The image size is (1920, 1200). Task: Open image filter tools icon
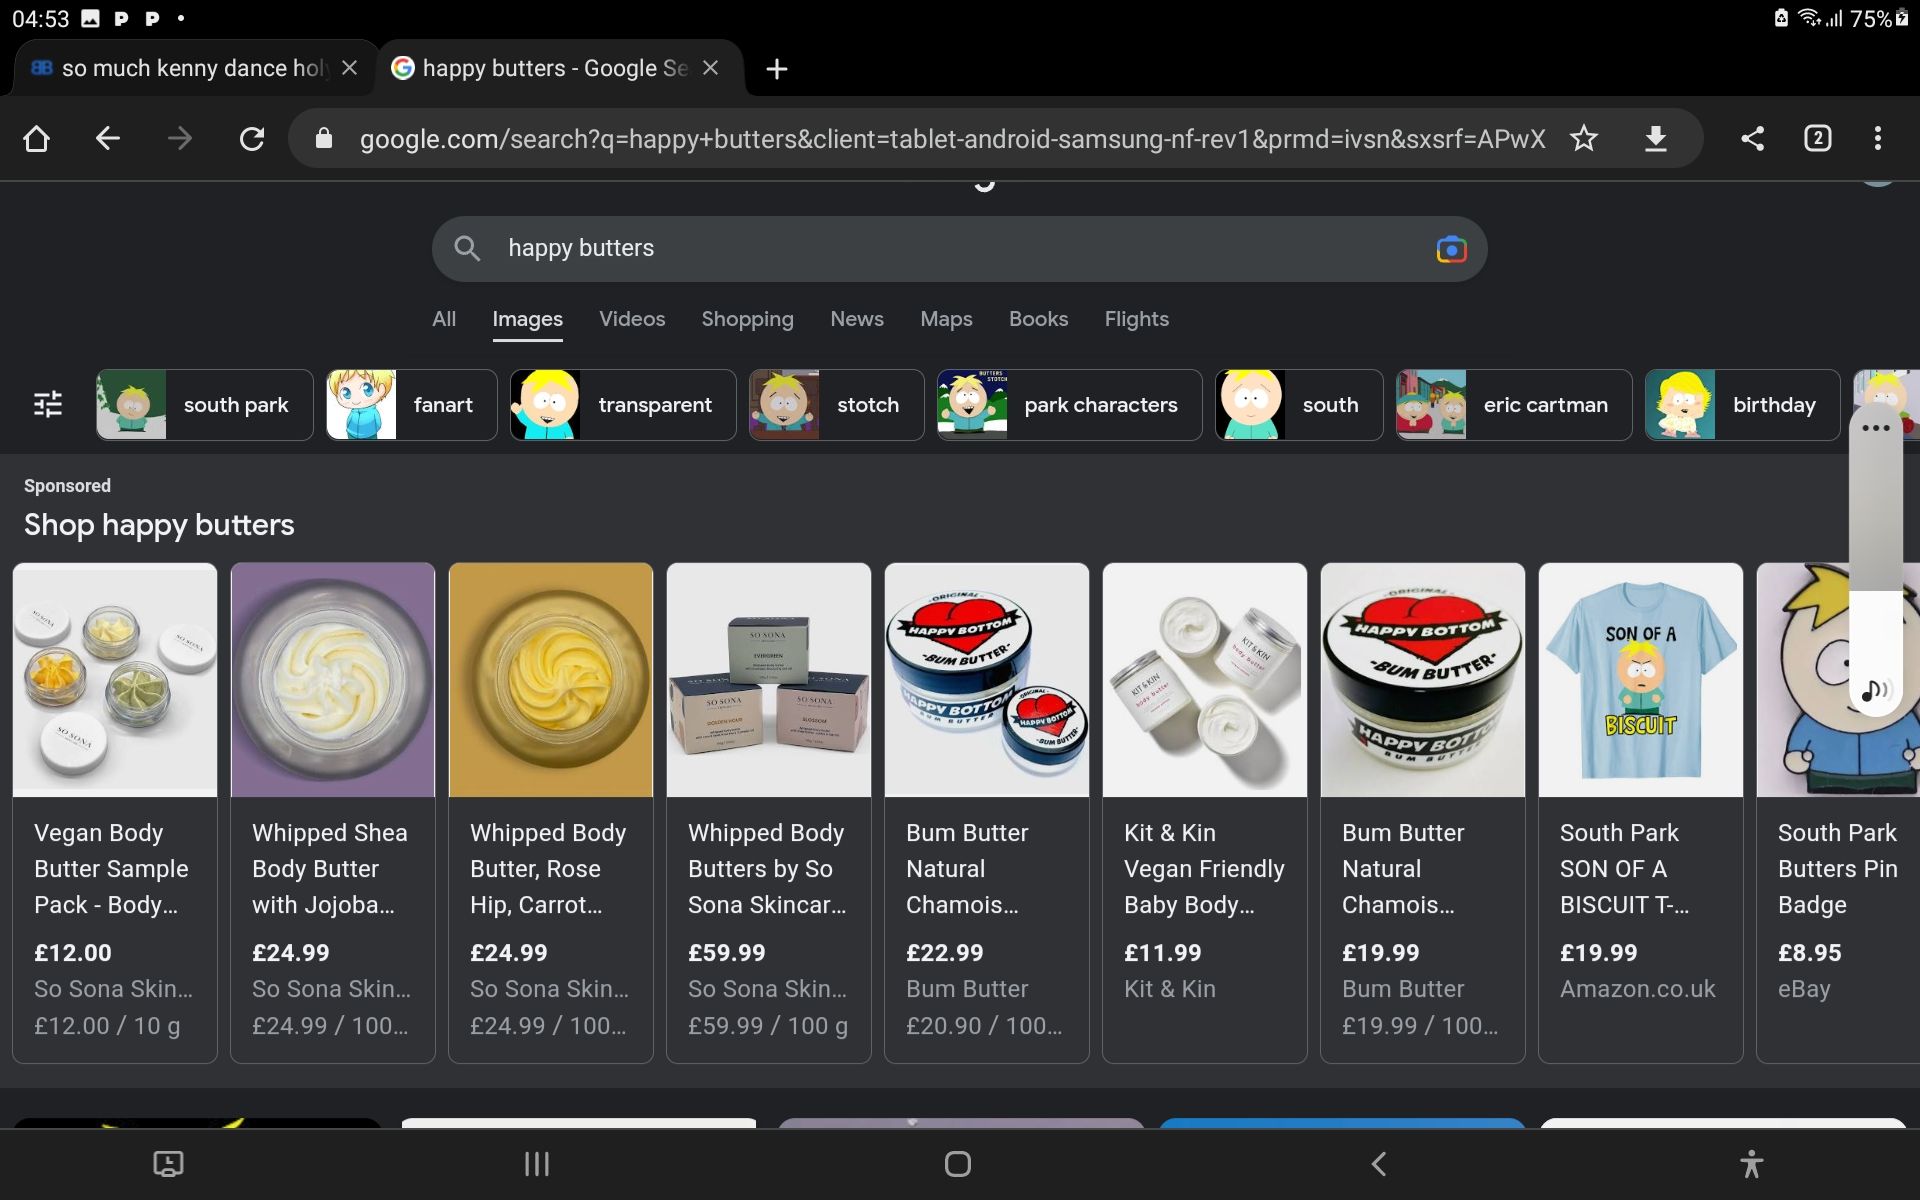pyautogui.click(x=48, y=404)
